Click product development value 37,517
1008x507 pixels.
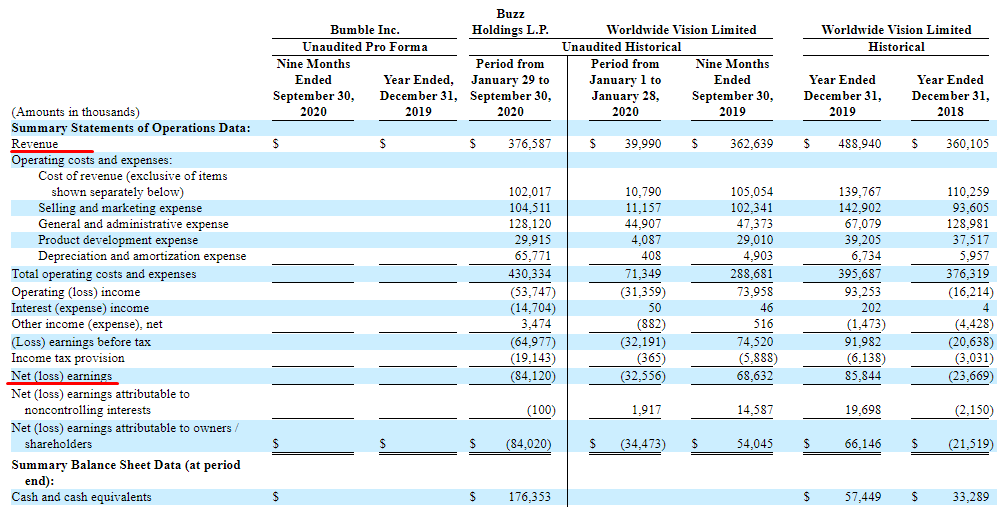tap(970, 240)
